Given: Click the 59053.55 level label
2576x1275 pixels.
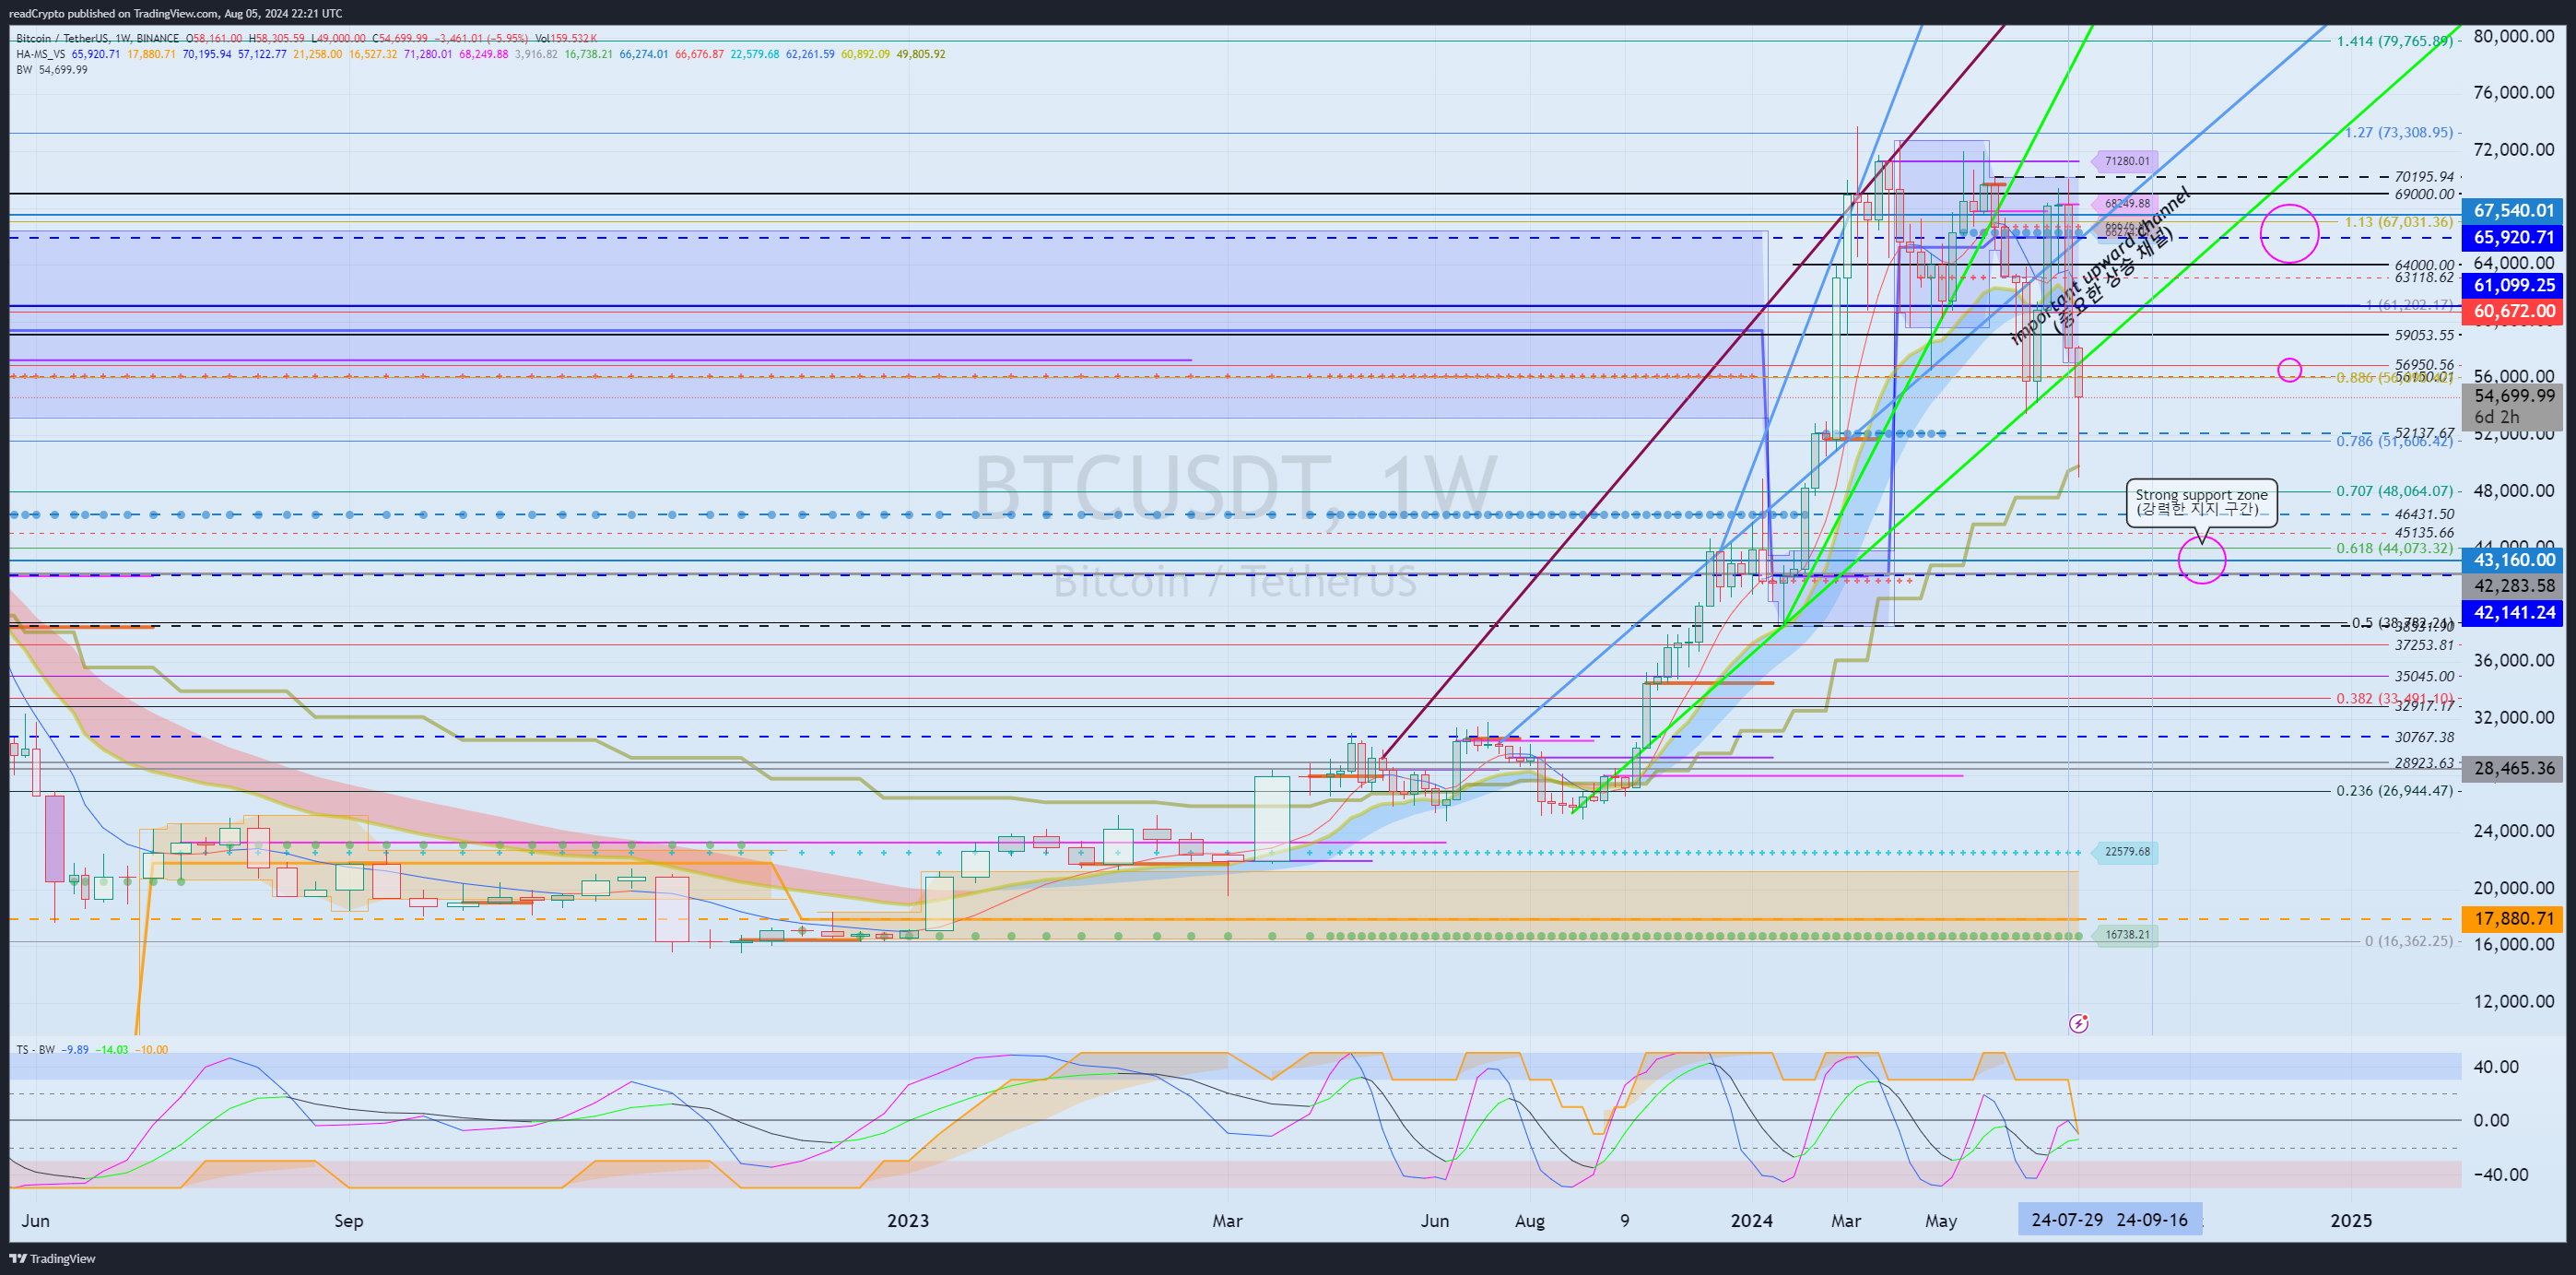Looking at the screenshot, I should pyautogui.click(x=2424, y=335).
